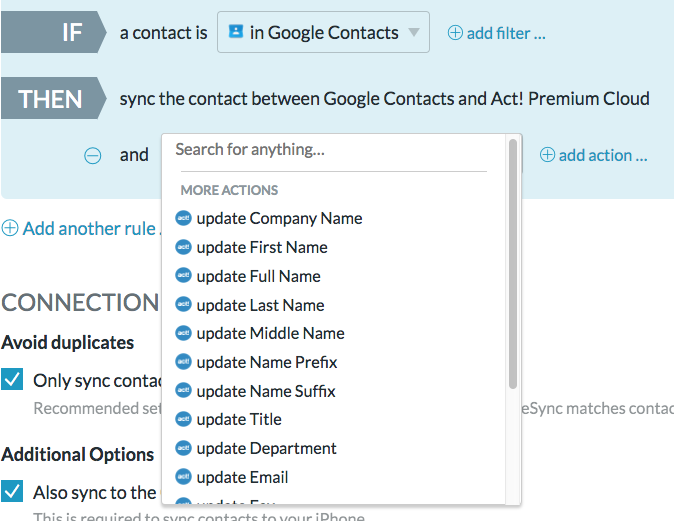This screenshot has height=521, width=674.
Task: Click the Act! icon beside update Email
Action: pyautogui.click(x=183, y=477)
